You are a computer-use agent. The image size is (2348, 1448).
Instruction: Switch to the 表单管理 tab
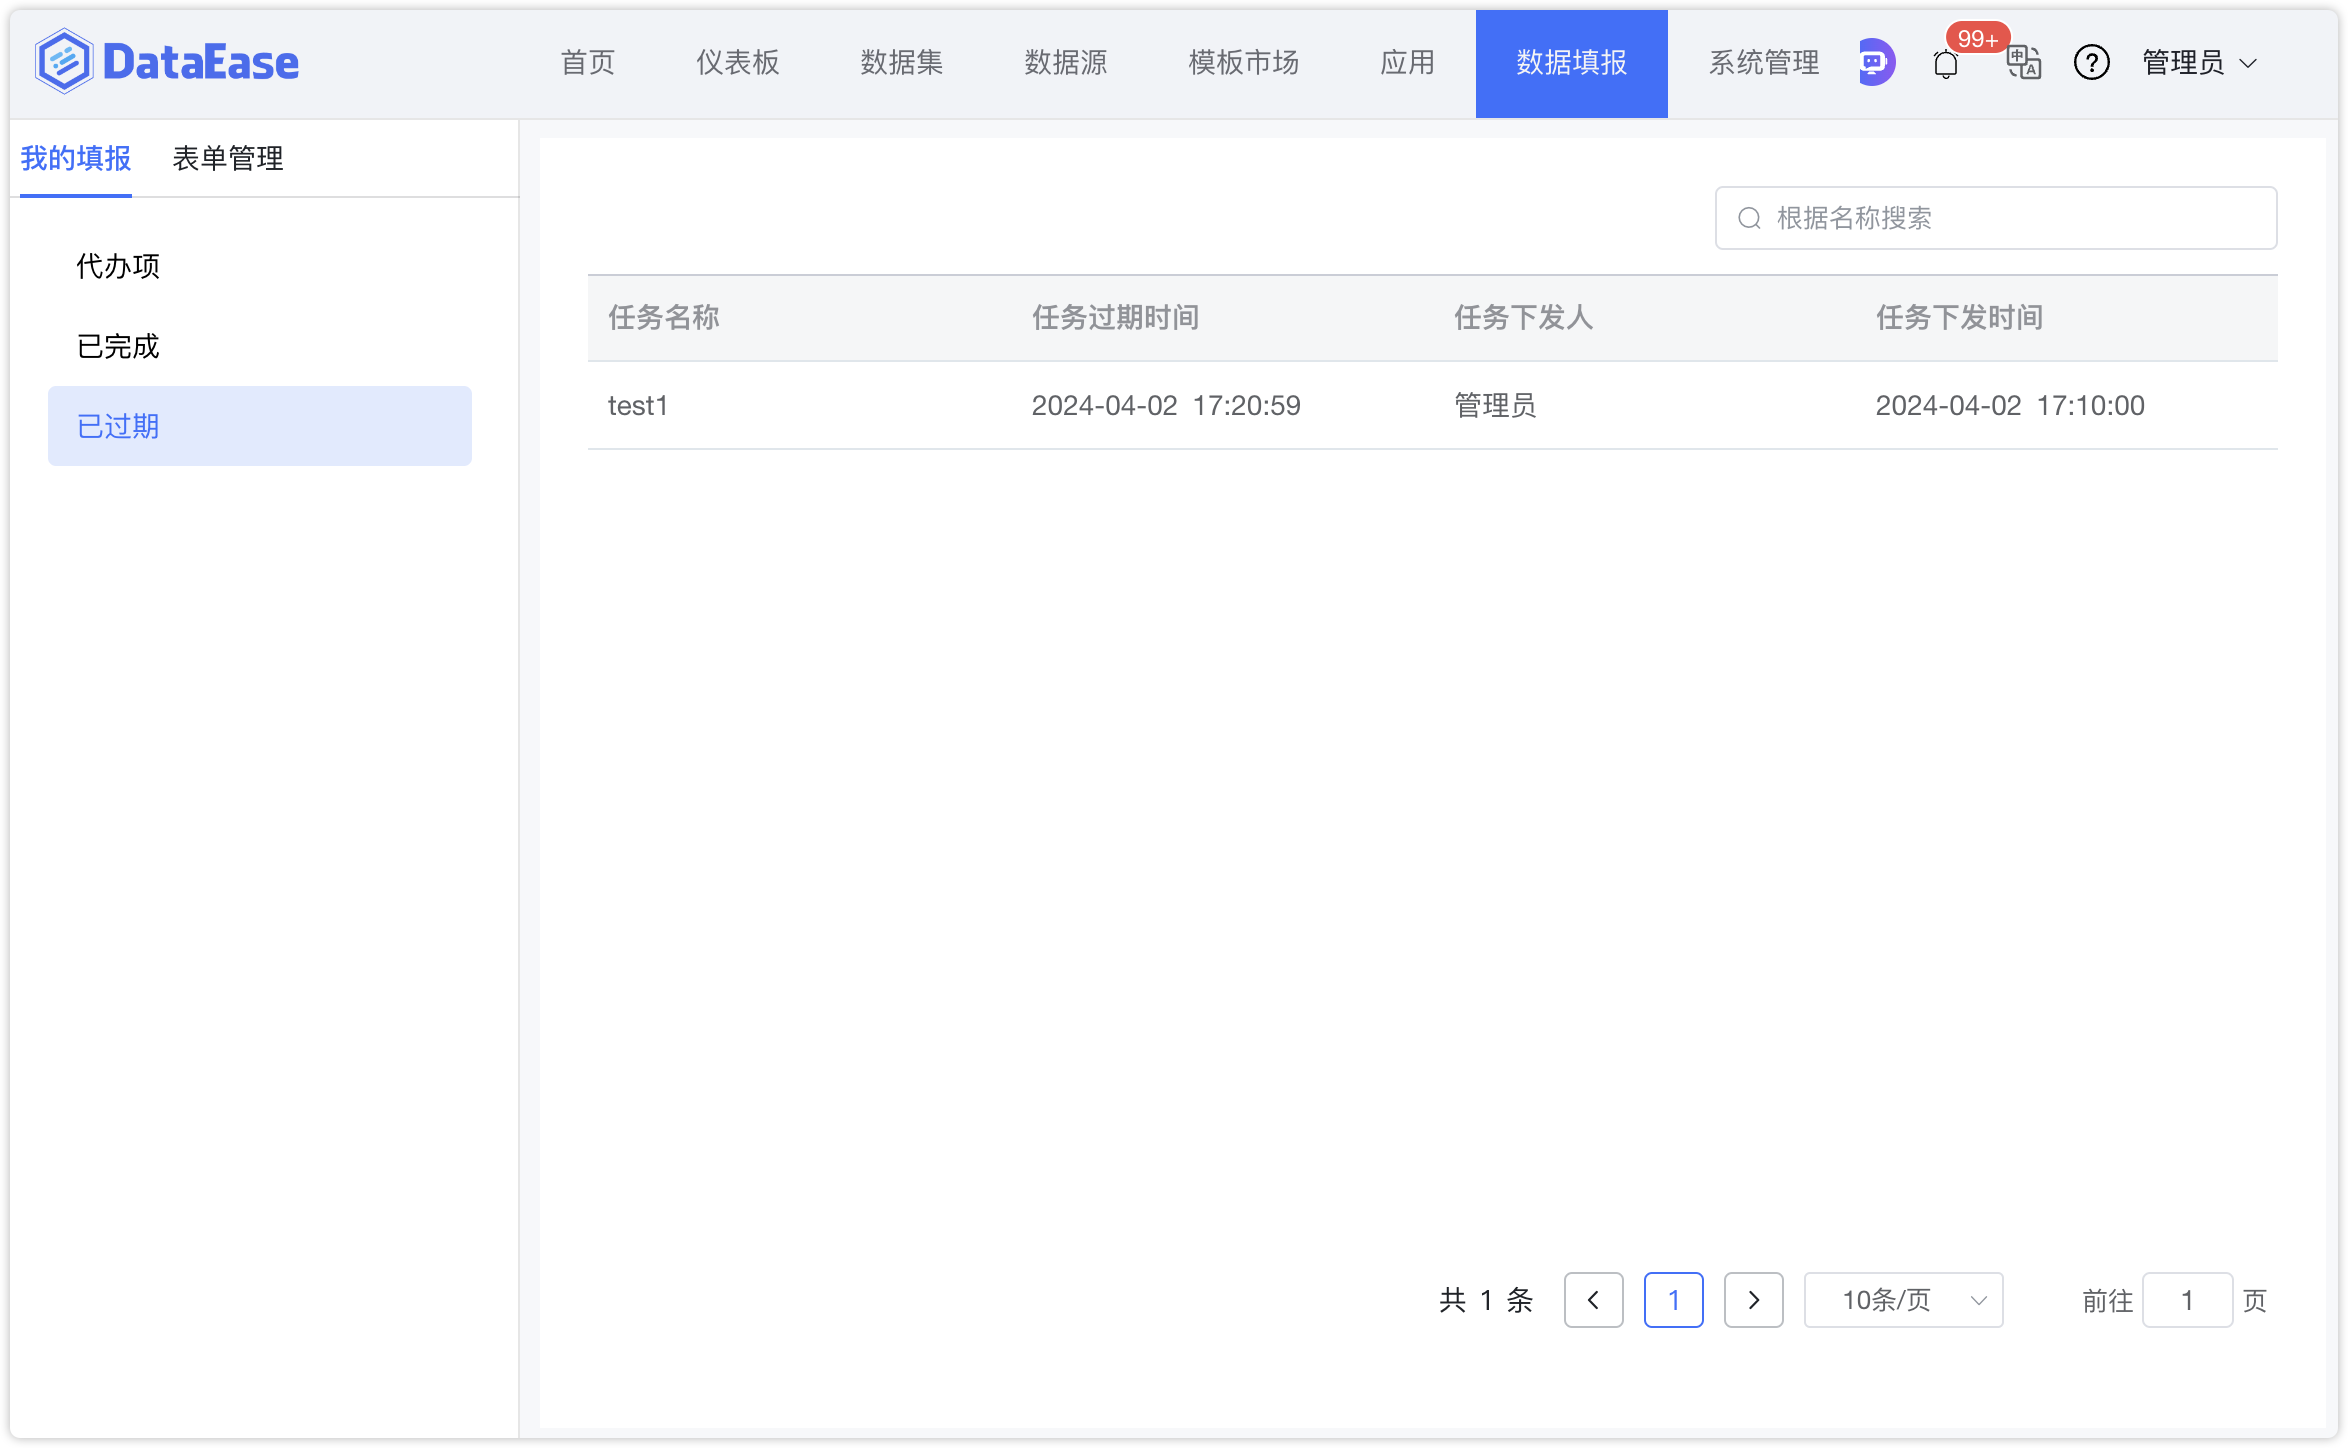point(228,158)
